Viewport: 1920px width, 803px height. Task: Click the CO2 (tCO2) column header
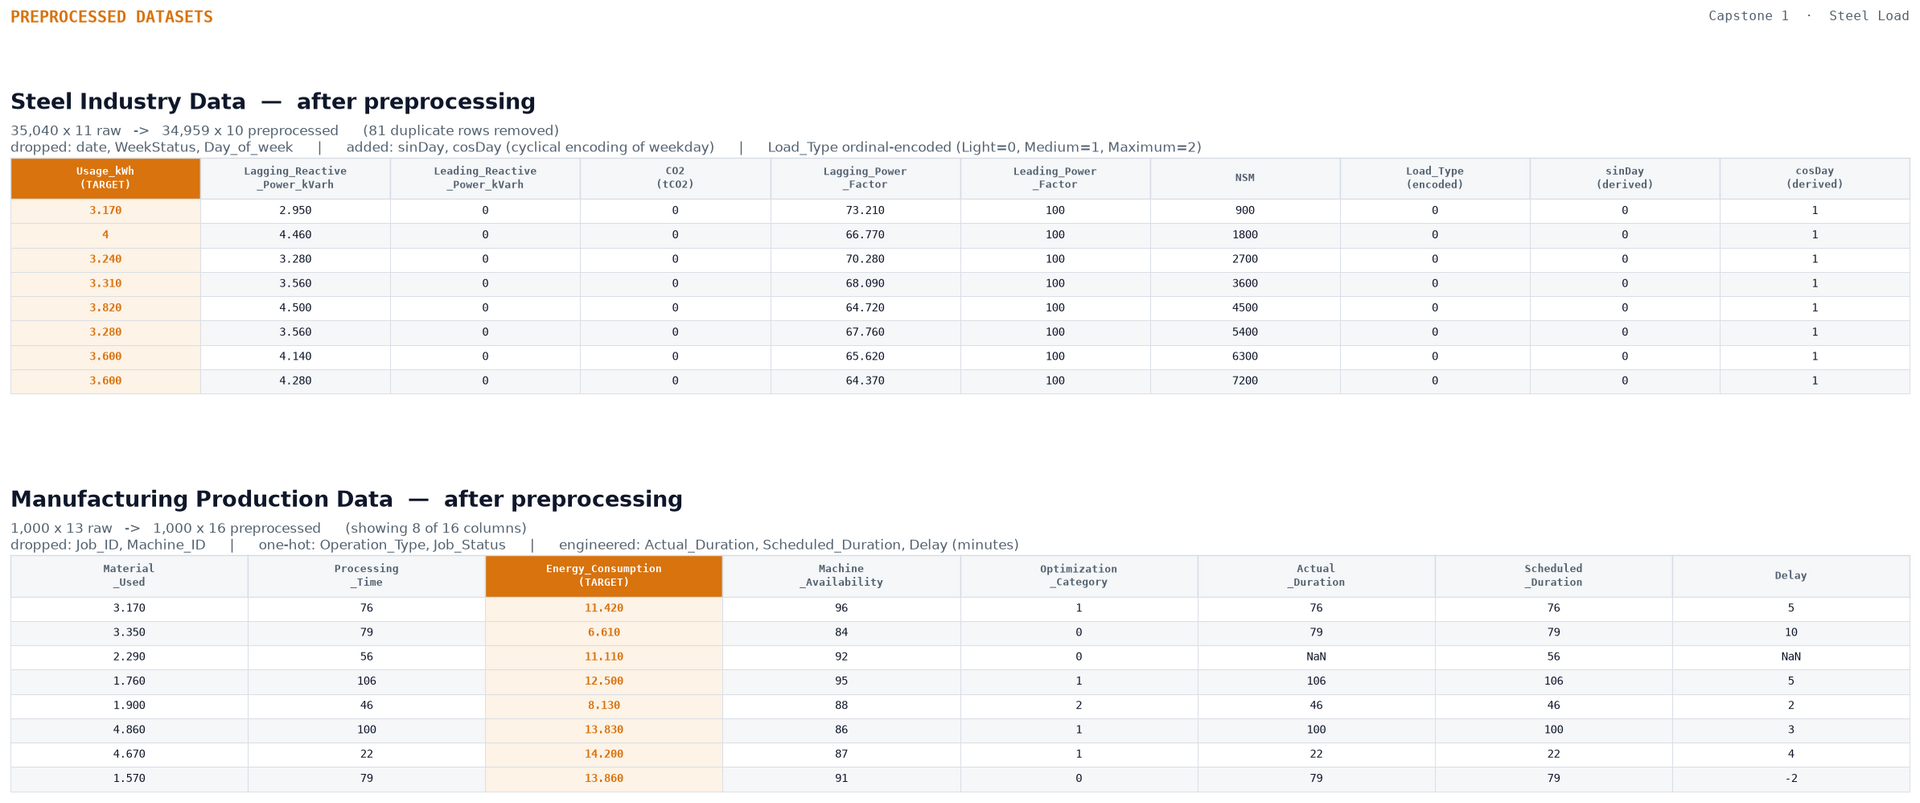[x=675, y=178]
